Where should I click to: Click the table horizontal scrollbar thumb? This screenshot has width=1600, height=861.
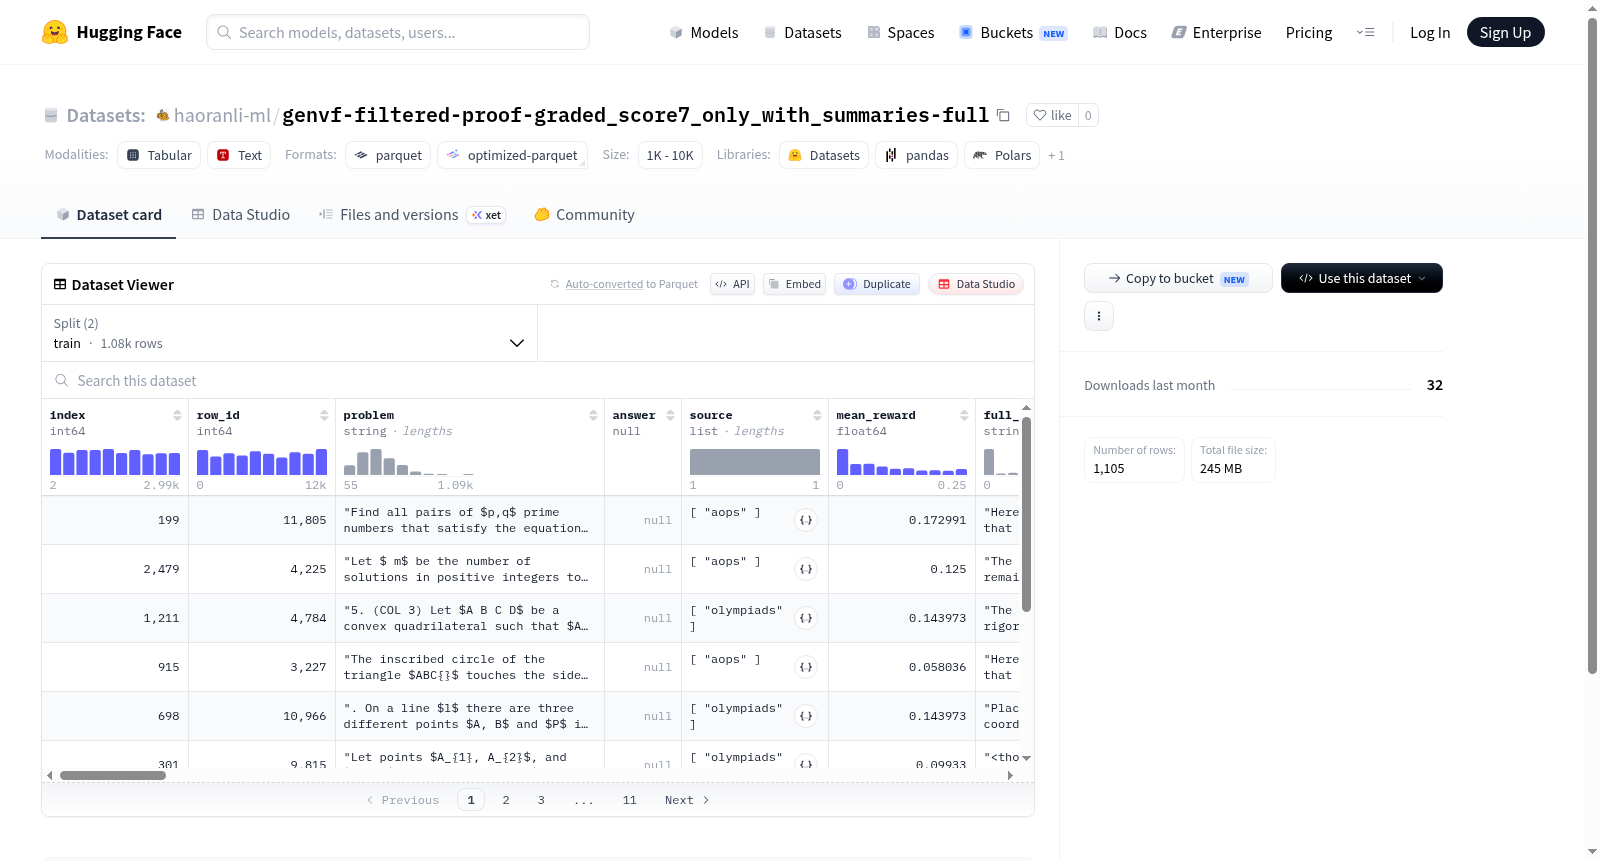click(x=113, y=775)
